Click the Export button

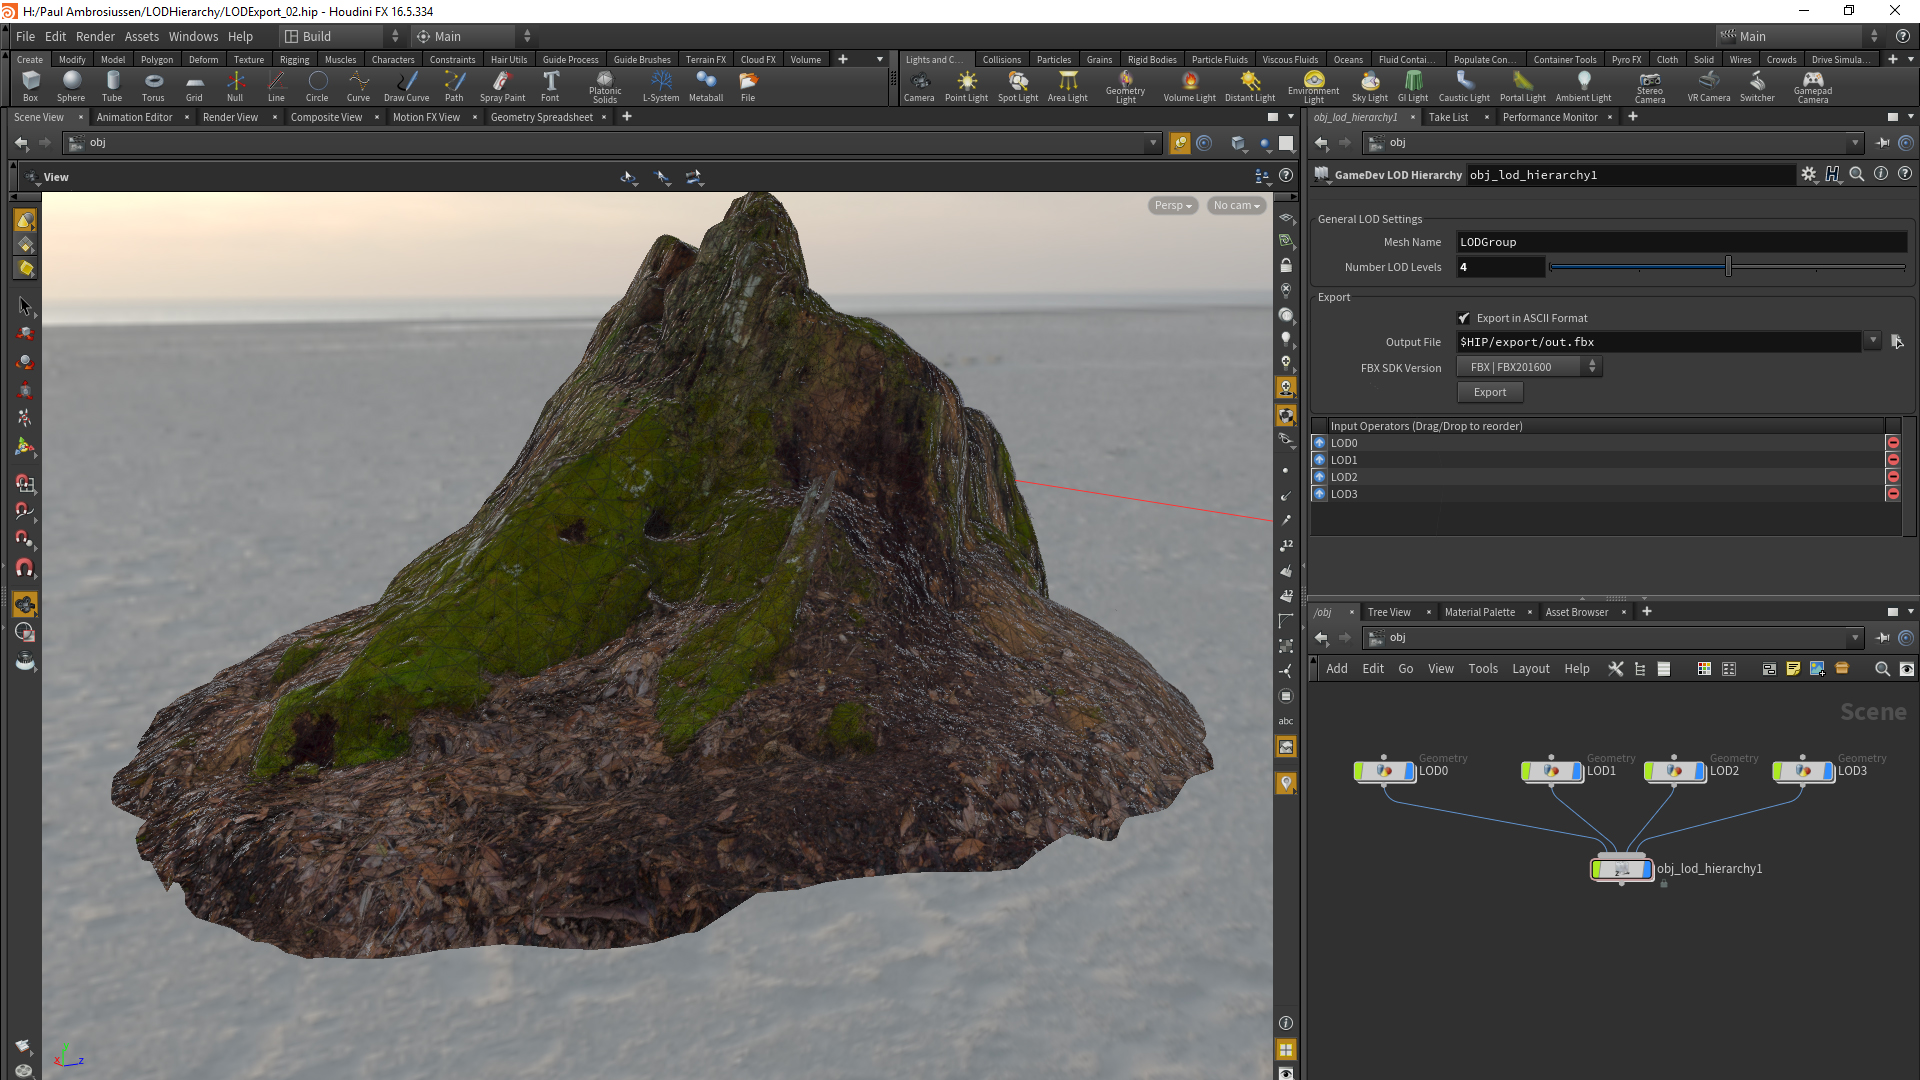coord(1487,392)
